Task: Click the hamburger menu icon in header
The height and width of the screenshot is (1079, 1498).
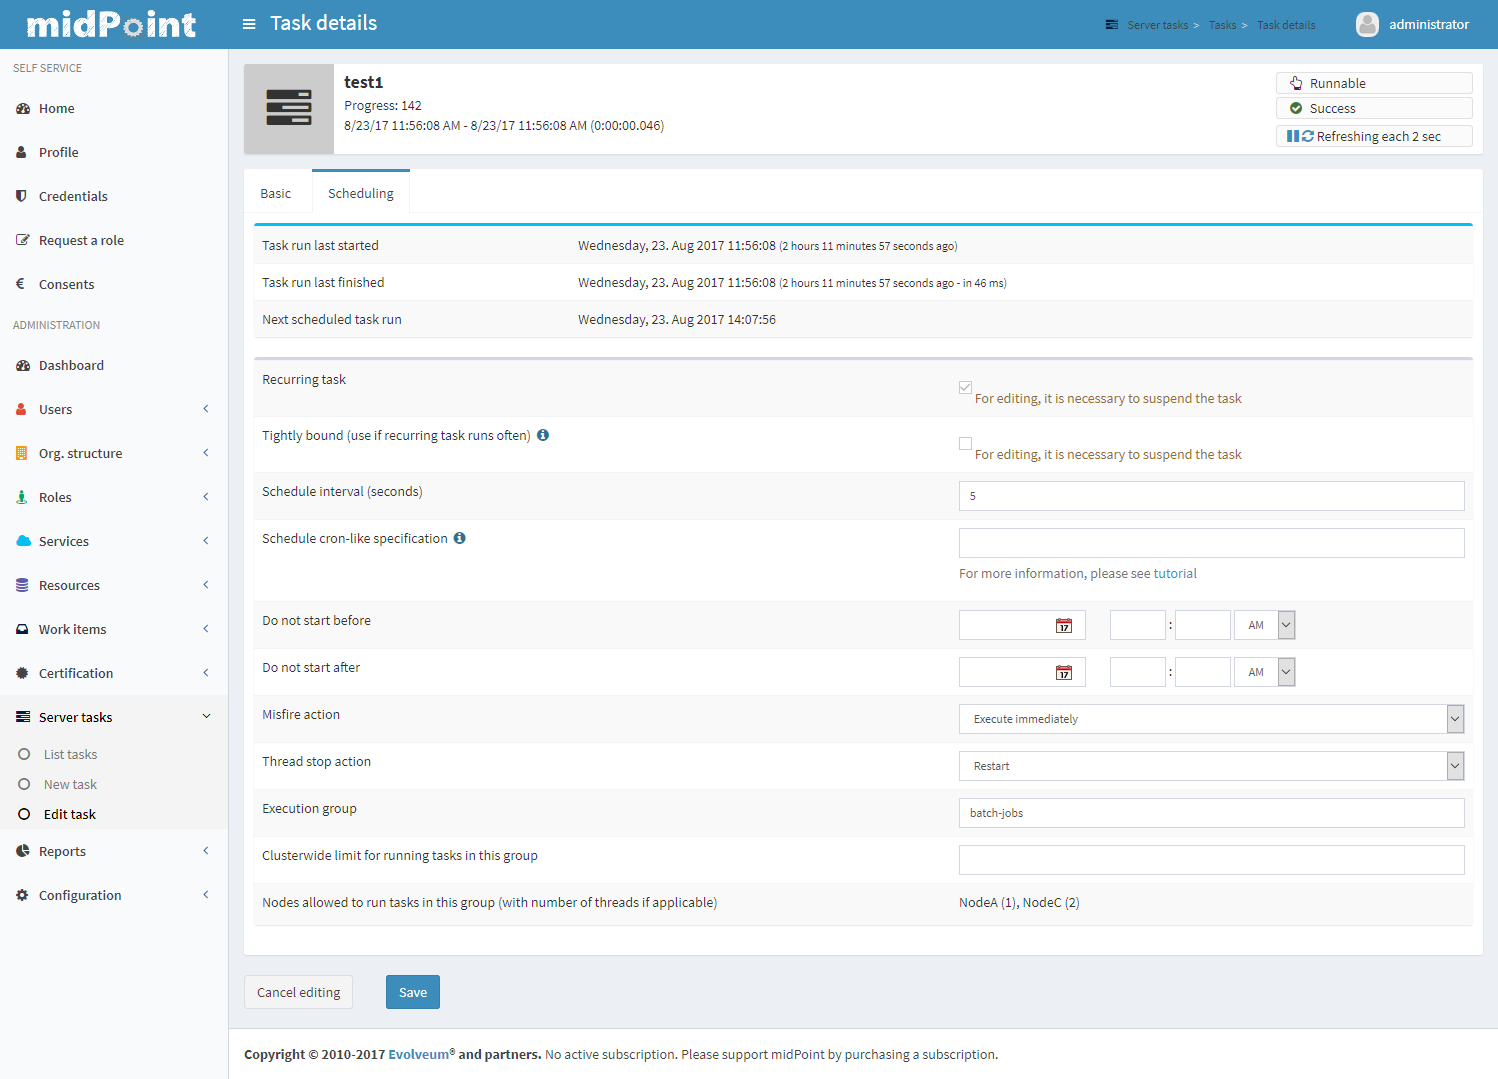Action: click(249, 24)
